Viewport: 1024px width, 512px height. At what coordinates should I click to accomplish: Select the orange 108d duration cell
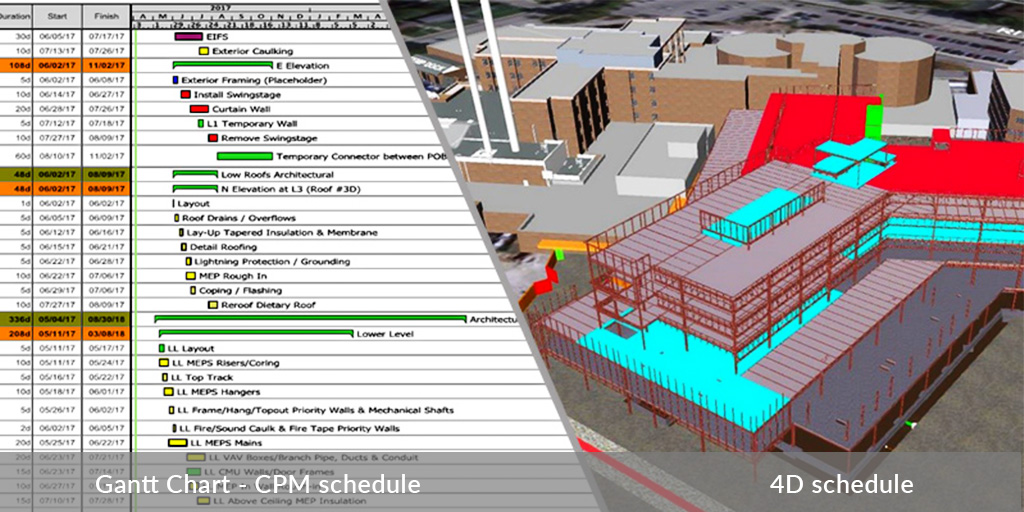(x=16, y=66)
